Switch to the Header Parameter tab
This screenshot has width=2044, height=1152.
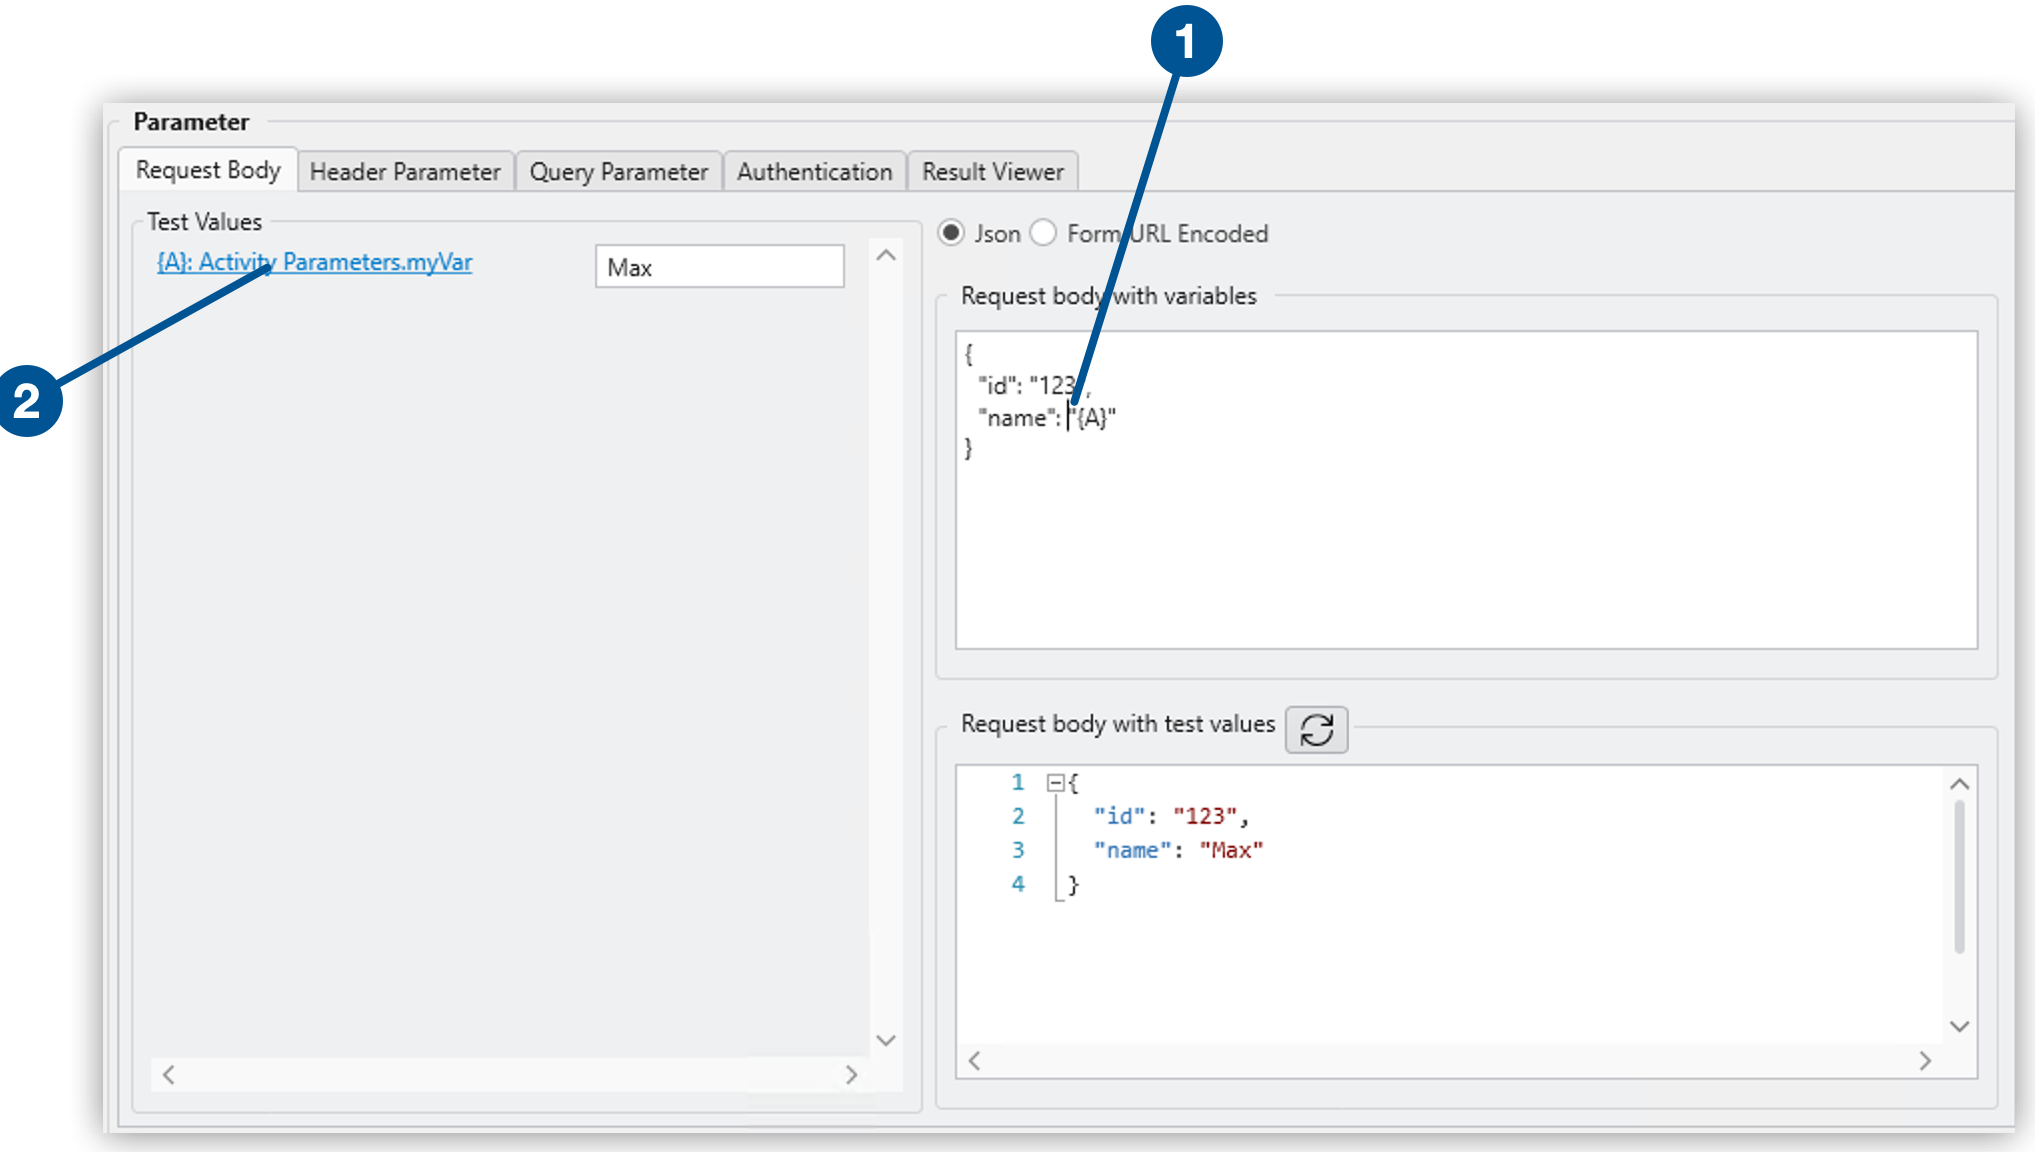tap(405, 172)
